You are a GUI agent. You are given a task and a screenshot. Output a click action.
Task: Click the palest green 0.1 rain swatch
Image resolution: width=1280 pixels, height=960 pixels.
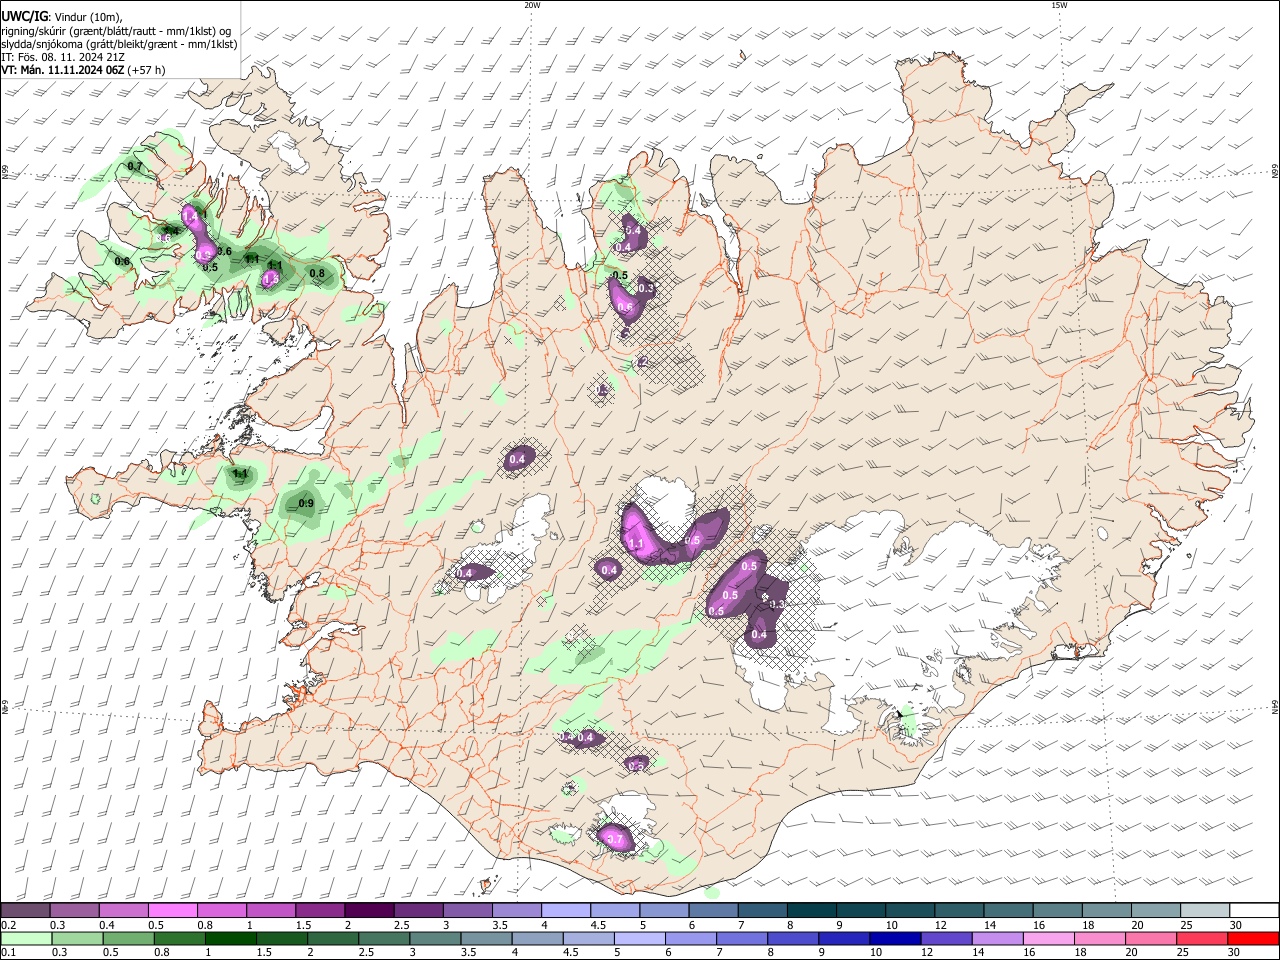(25, 938)
